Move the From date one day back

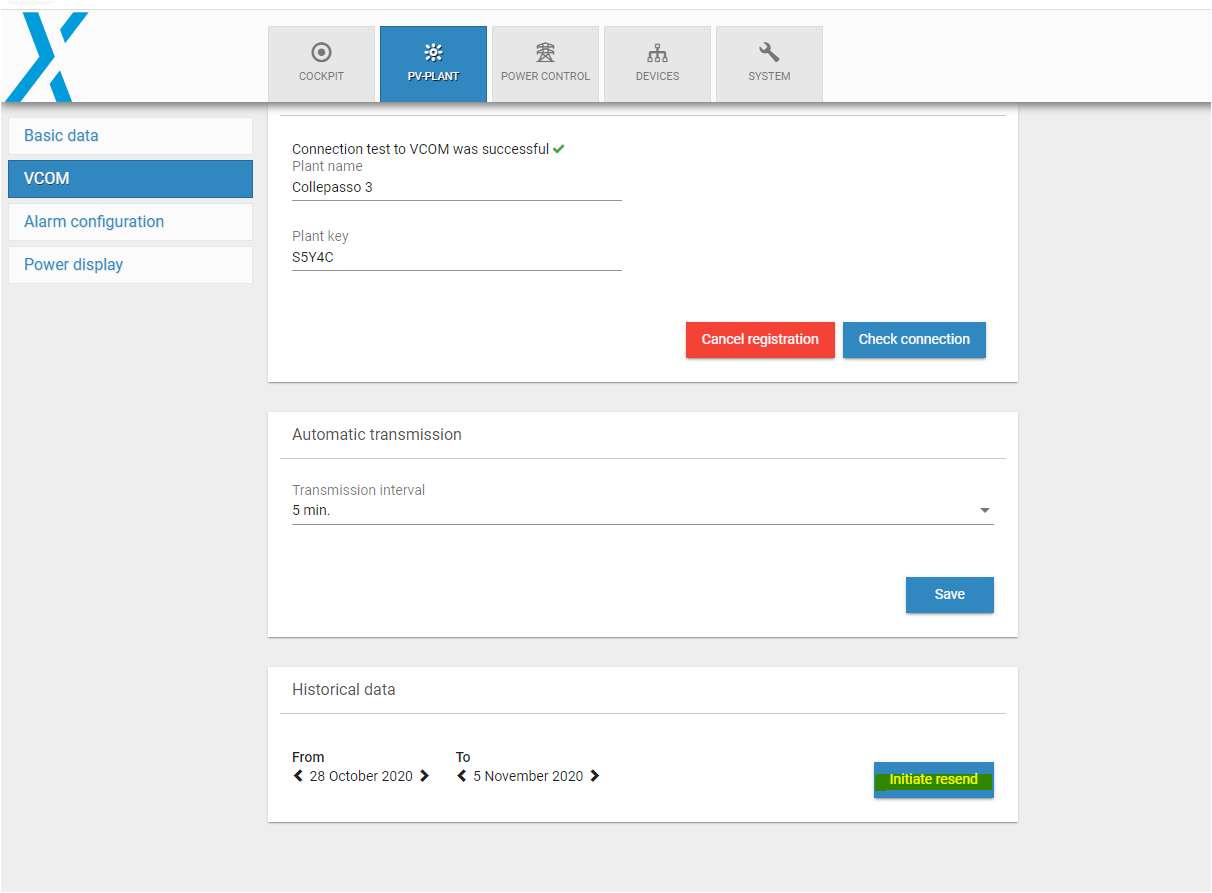coord(298,776)
